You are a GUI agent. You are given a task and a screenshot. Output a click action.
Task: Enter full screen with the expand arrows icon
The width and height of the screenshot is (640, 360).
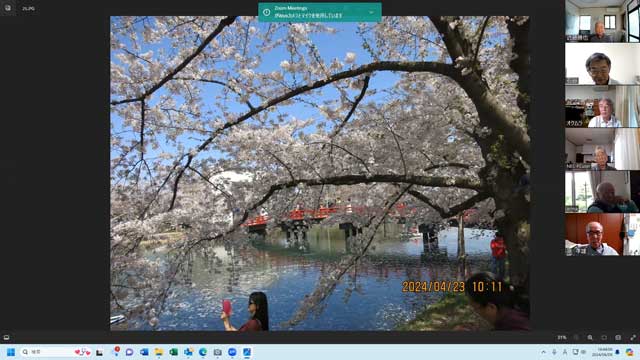tap(633, 338)
